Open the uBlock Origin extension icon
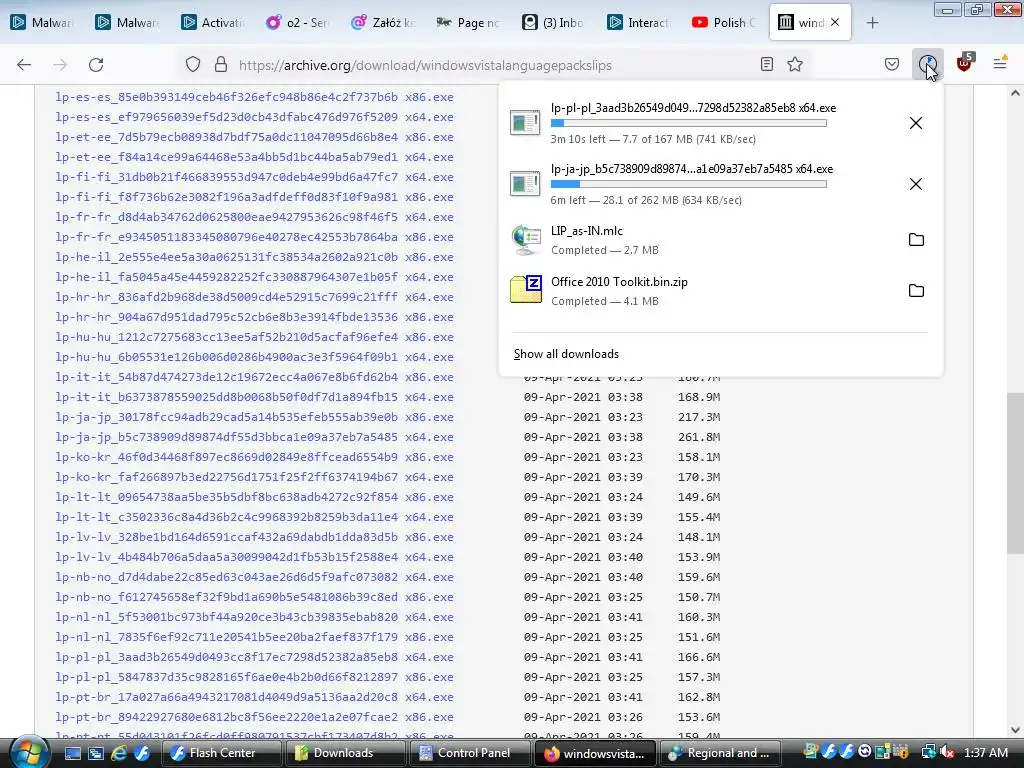1024x768 pixels. 964,64
